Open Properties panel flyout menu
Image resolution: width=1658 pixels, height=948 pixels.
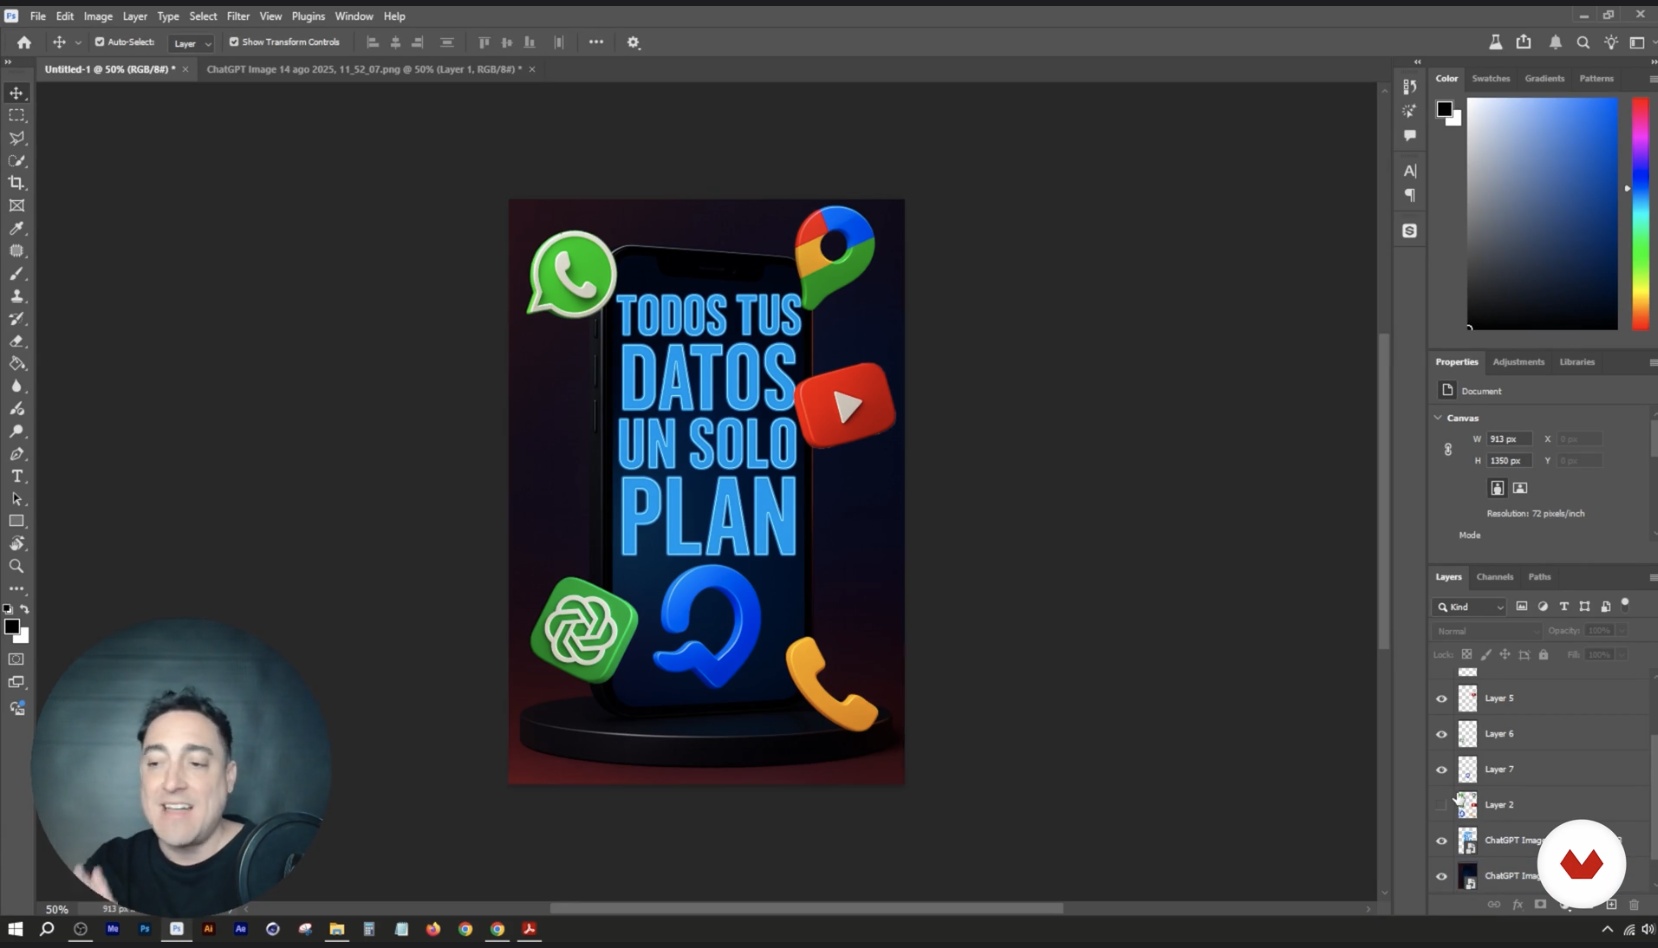coord(1652,362)
